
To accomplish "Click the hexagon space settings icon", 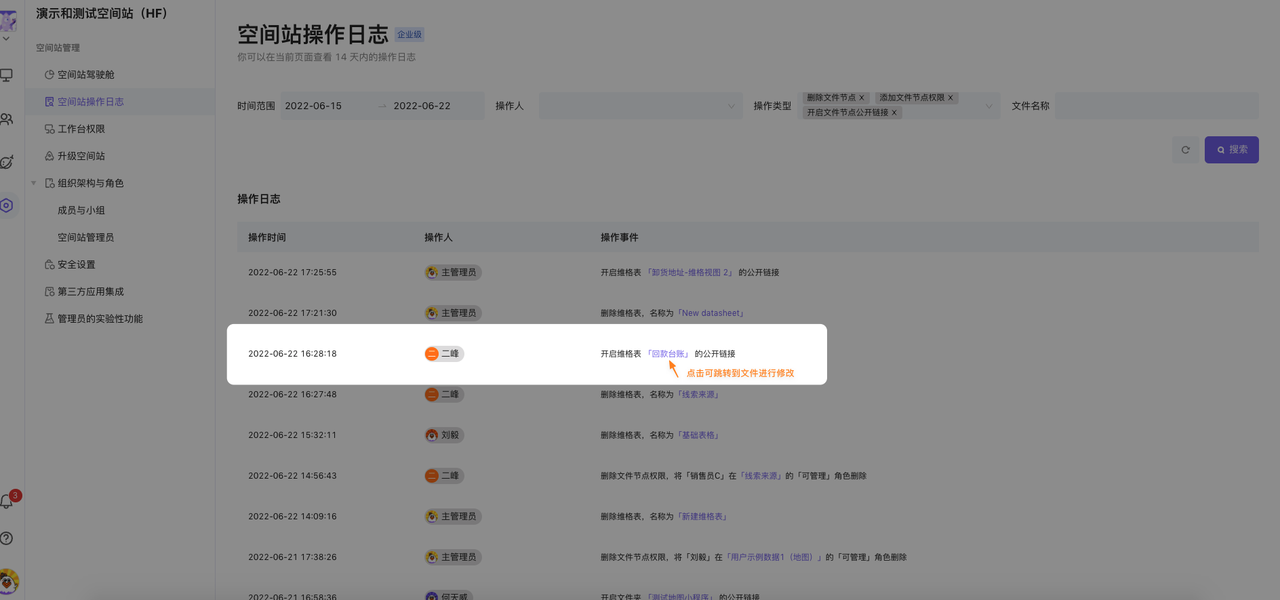I will pos(6,205).
